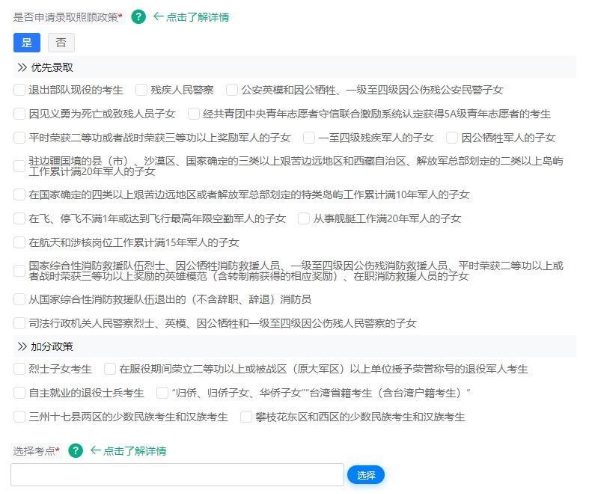The image size is (590, 494).
Task: Check 因见义勇为死亡或致残人员子女 checkbox
Action: point(19,114)
